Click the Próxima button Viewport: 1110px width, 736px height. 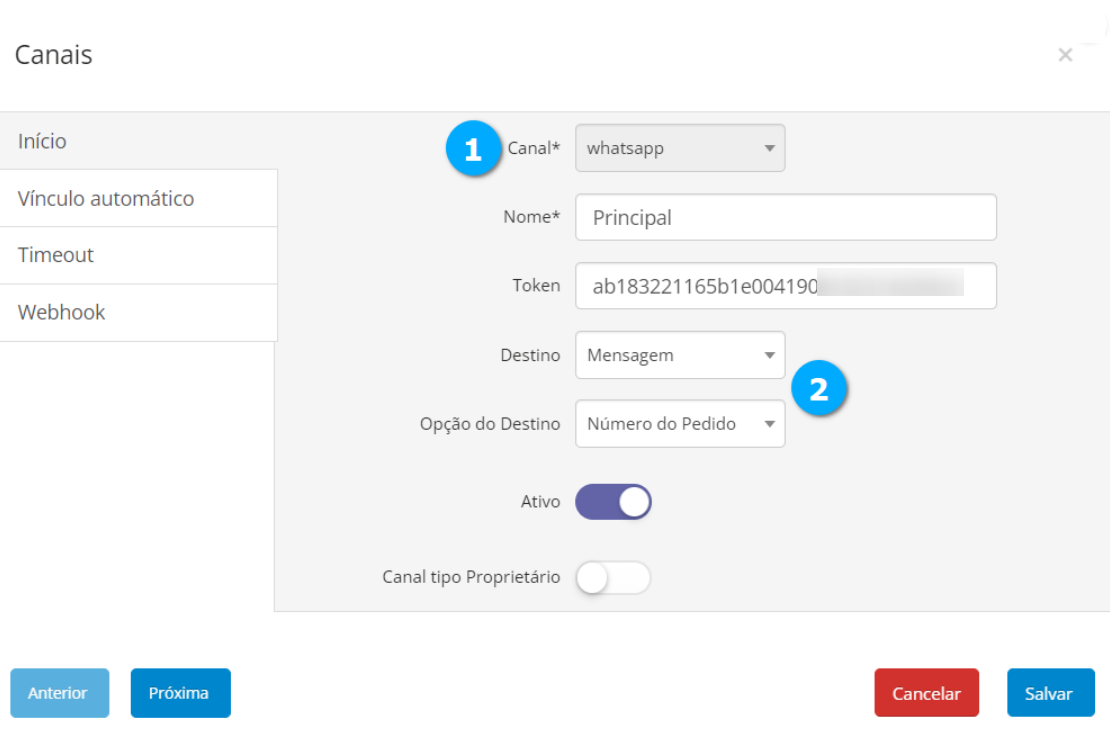(x=180, y=693)
